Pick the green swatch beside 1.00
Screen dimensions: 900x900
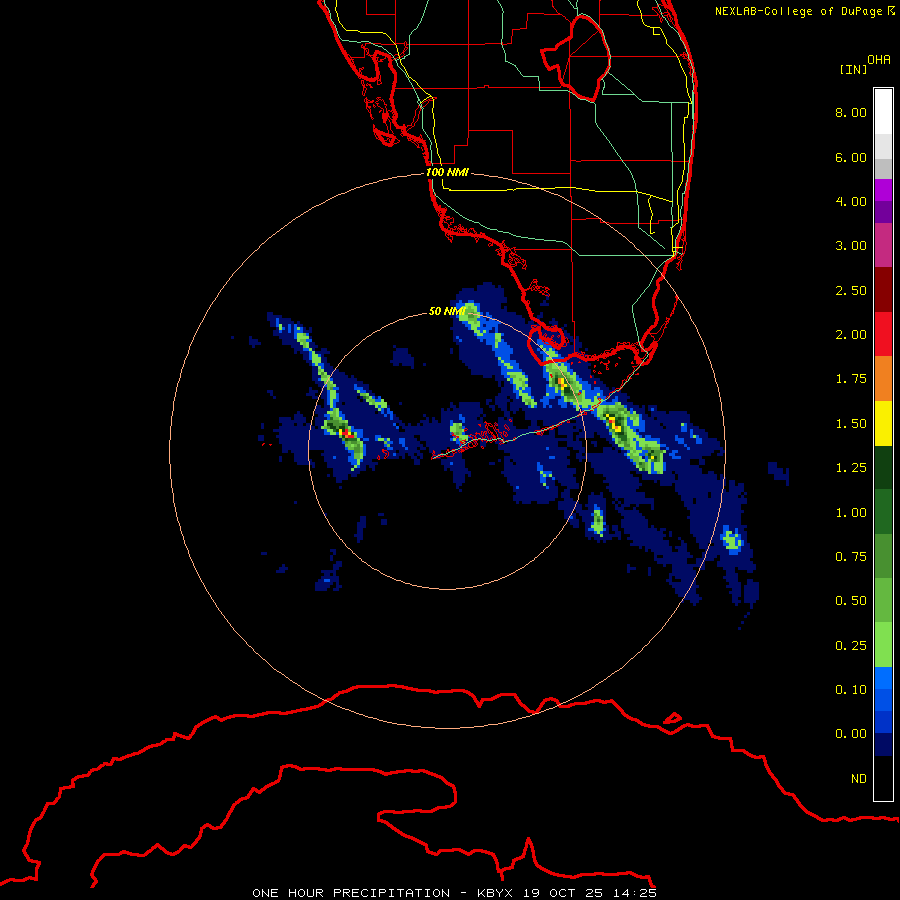(x=883, y=512)
